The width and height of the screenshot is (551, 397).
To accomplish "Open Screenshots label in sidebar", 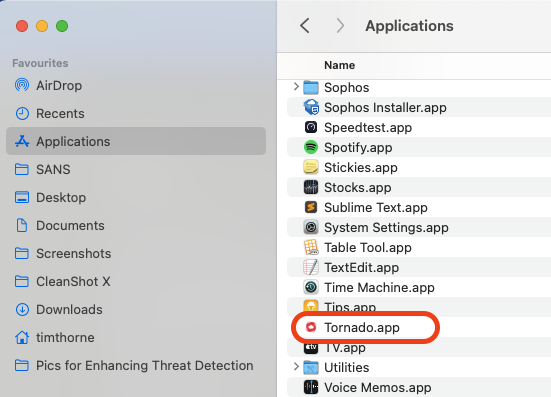I will point(73,253).
